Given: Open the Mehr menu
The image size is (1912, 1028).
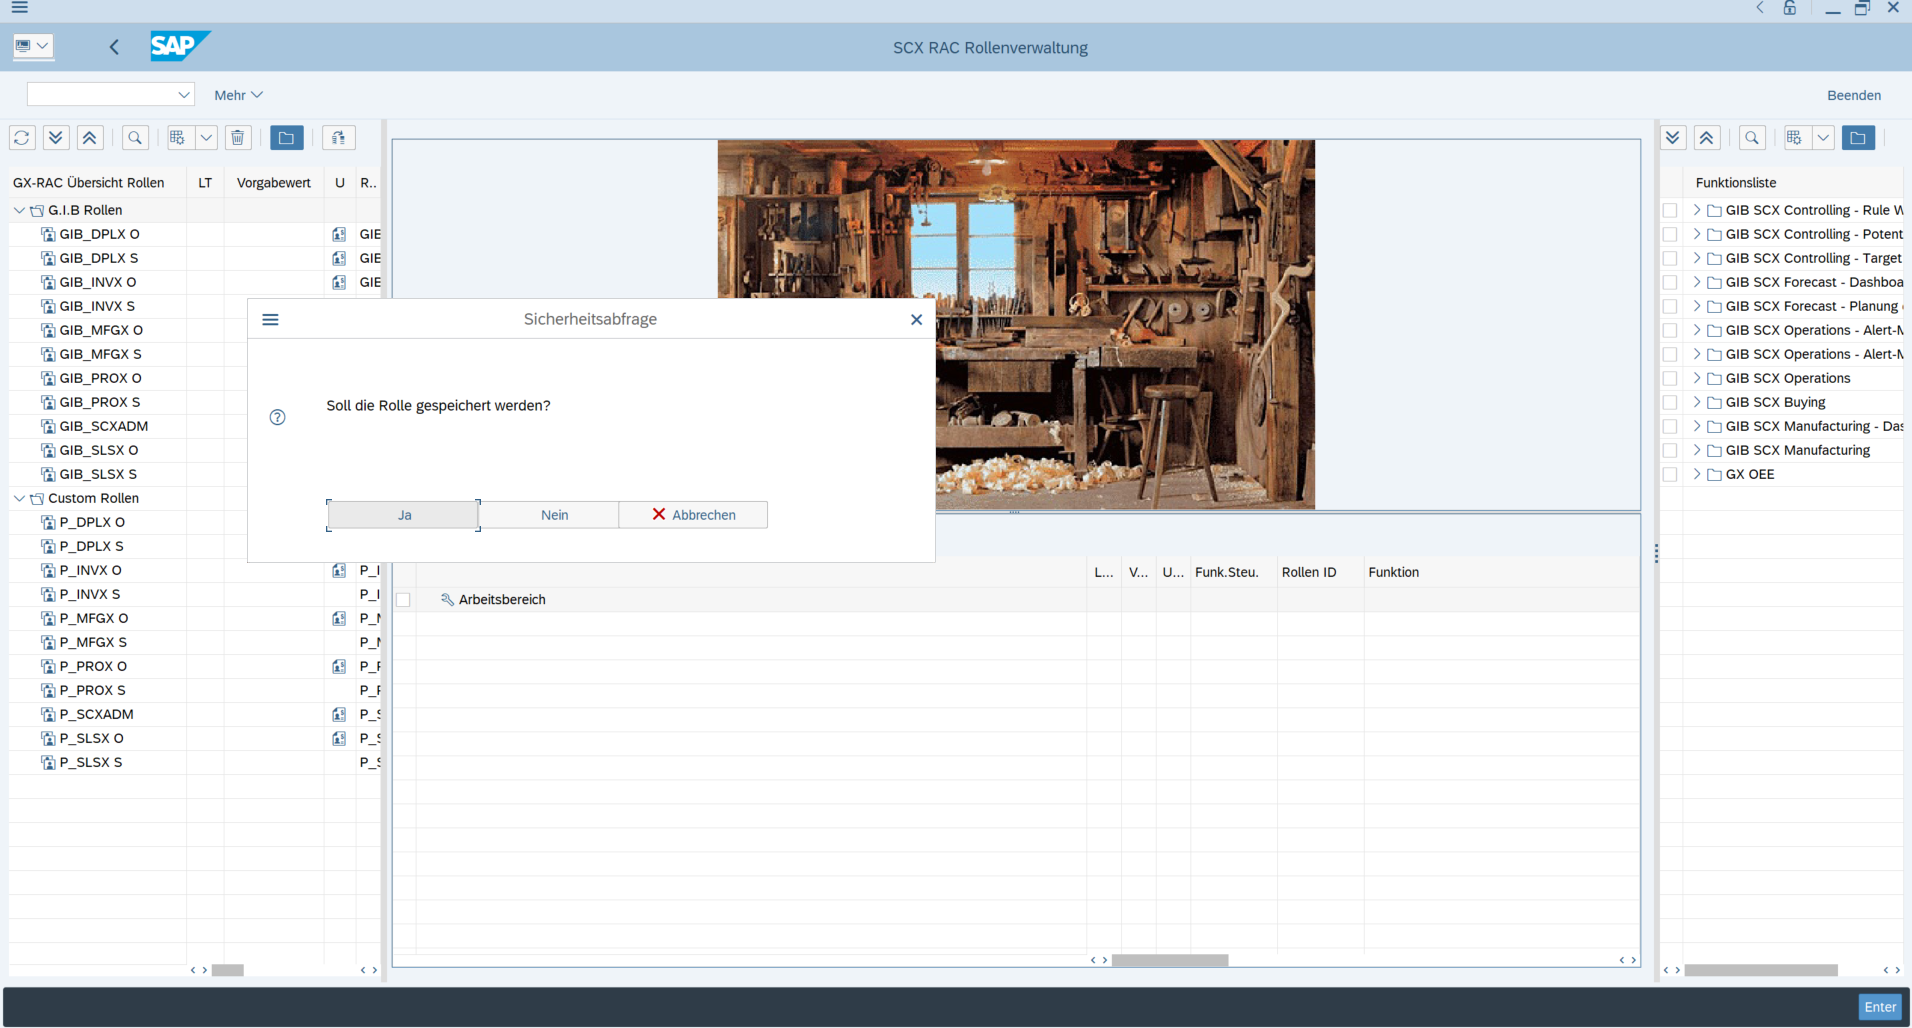Looking at the screenshot, I should [238, 95].
